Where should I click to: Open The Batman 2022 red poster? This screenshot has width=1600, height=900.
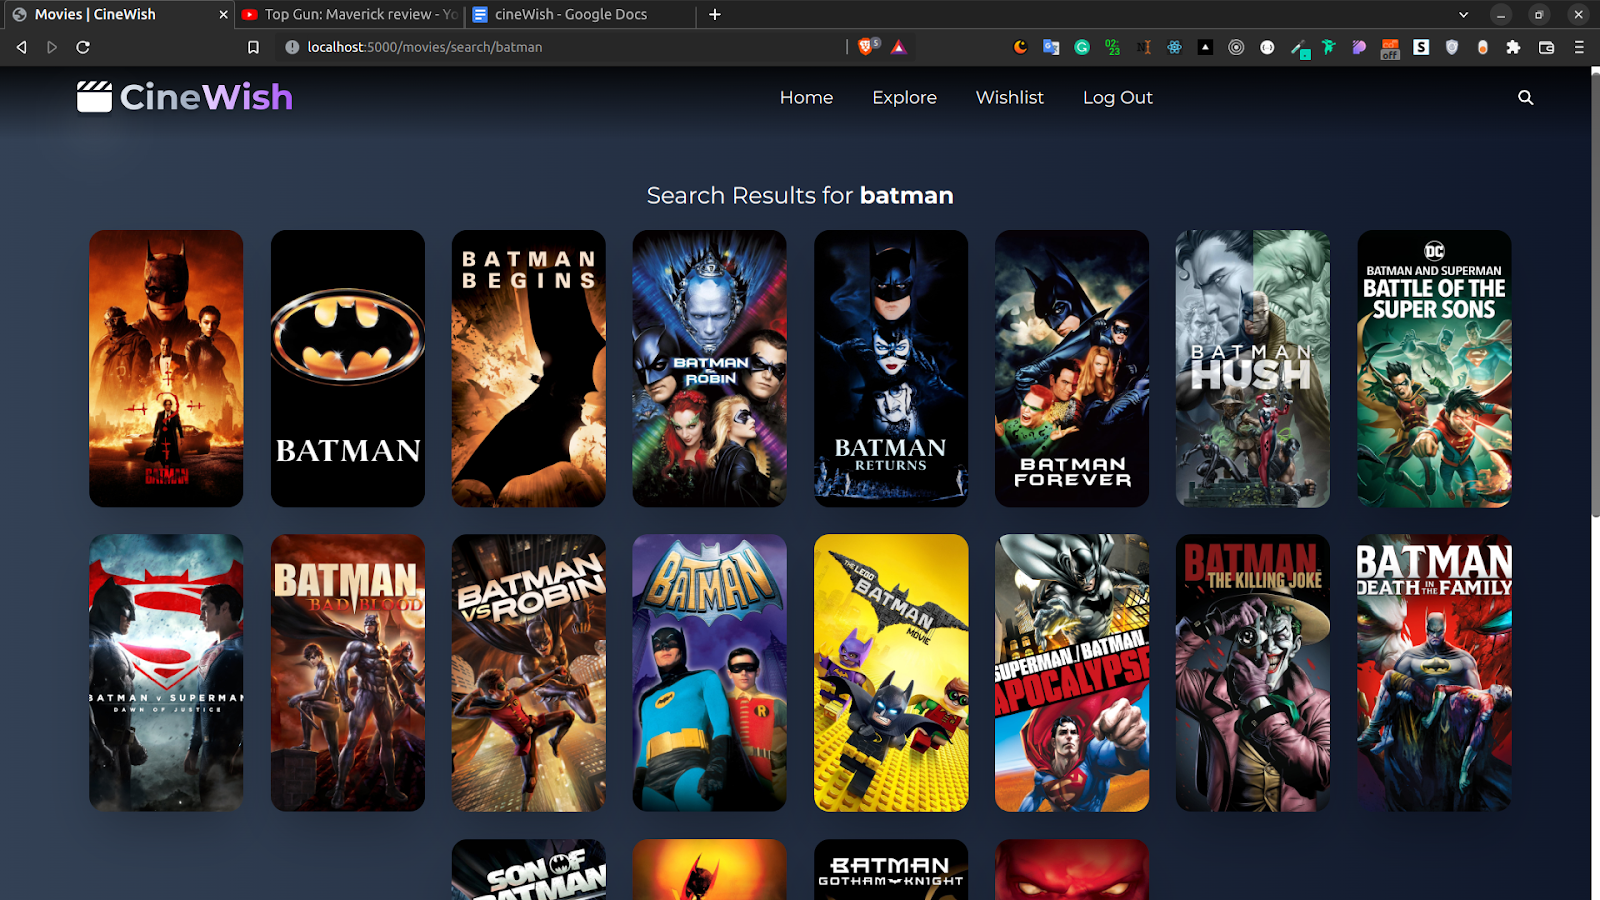[166, 369]
